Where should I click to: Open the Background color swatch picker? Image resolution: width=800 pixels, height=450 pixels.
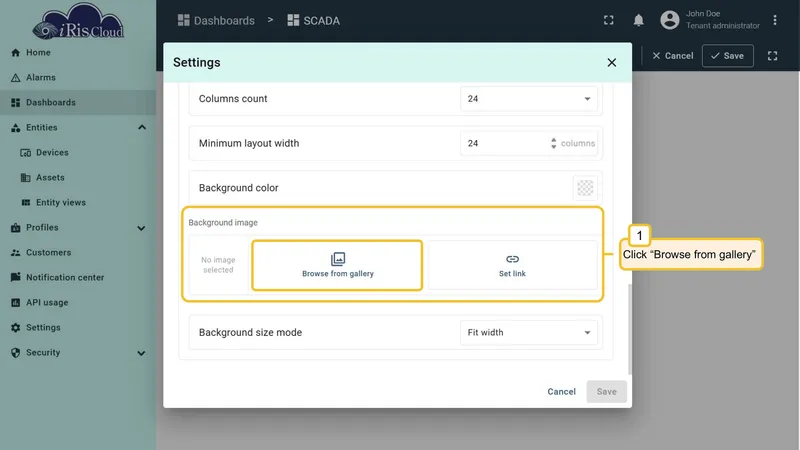(x=585, y=188)
